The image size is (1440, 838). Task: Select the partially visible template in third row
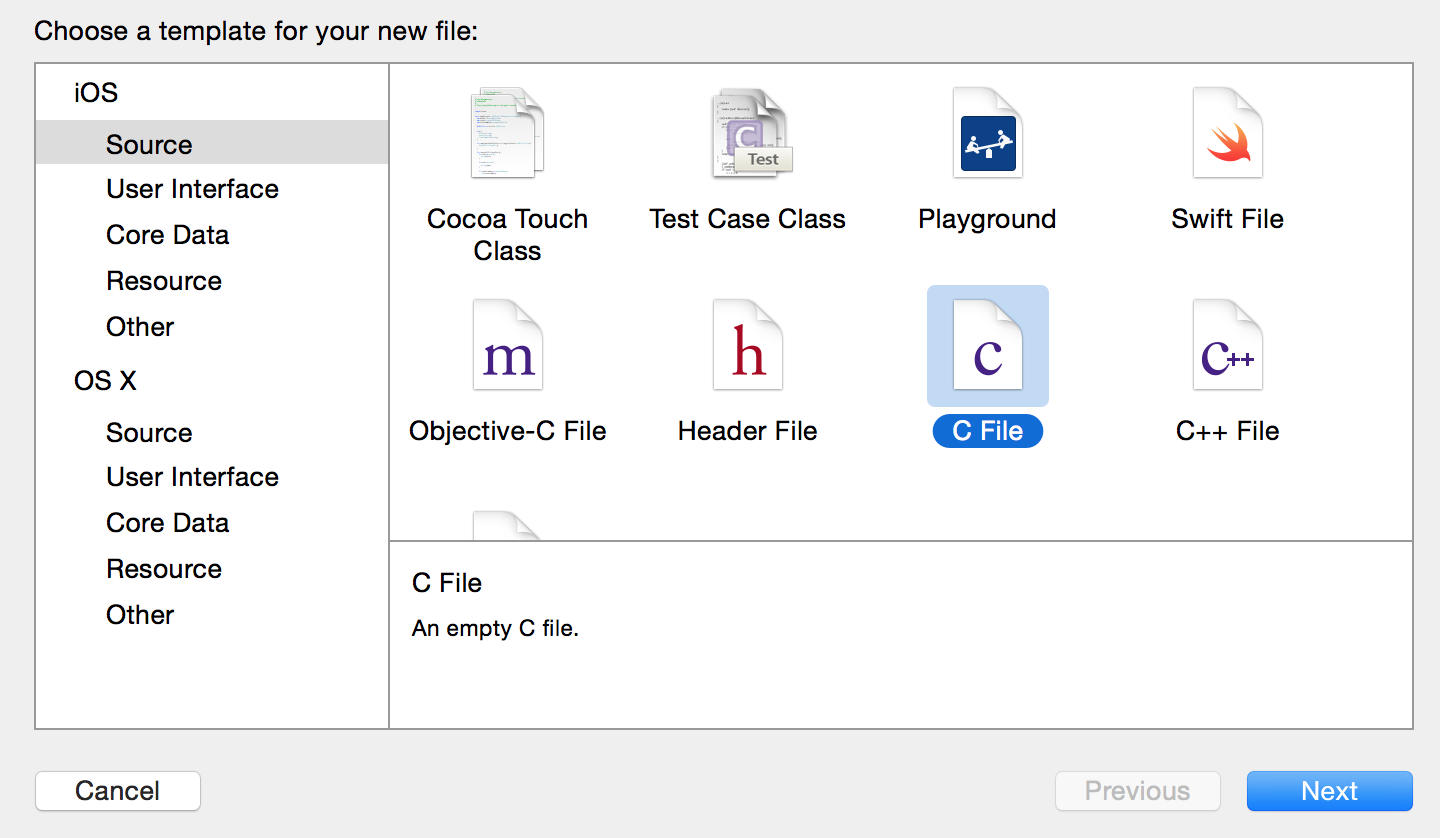507,526
